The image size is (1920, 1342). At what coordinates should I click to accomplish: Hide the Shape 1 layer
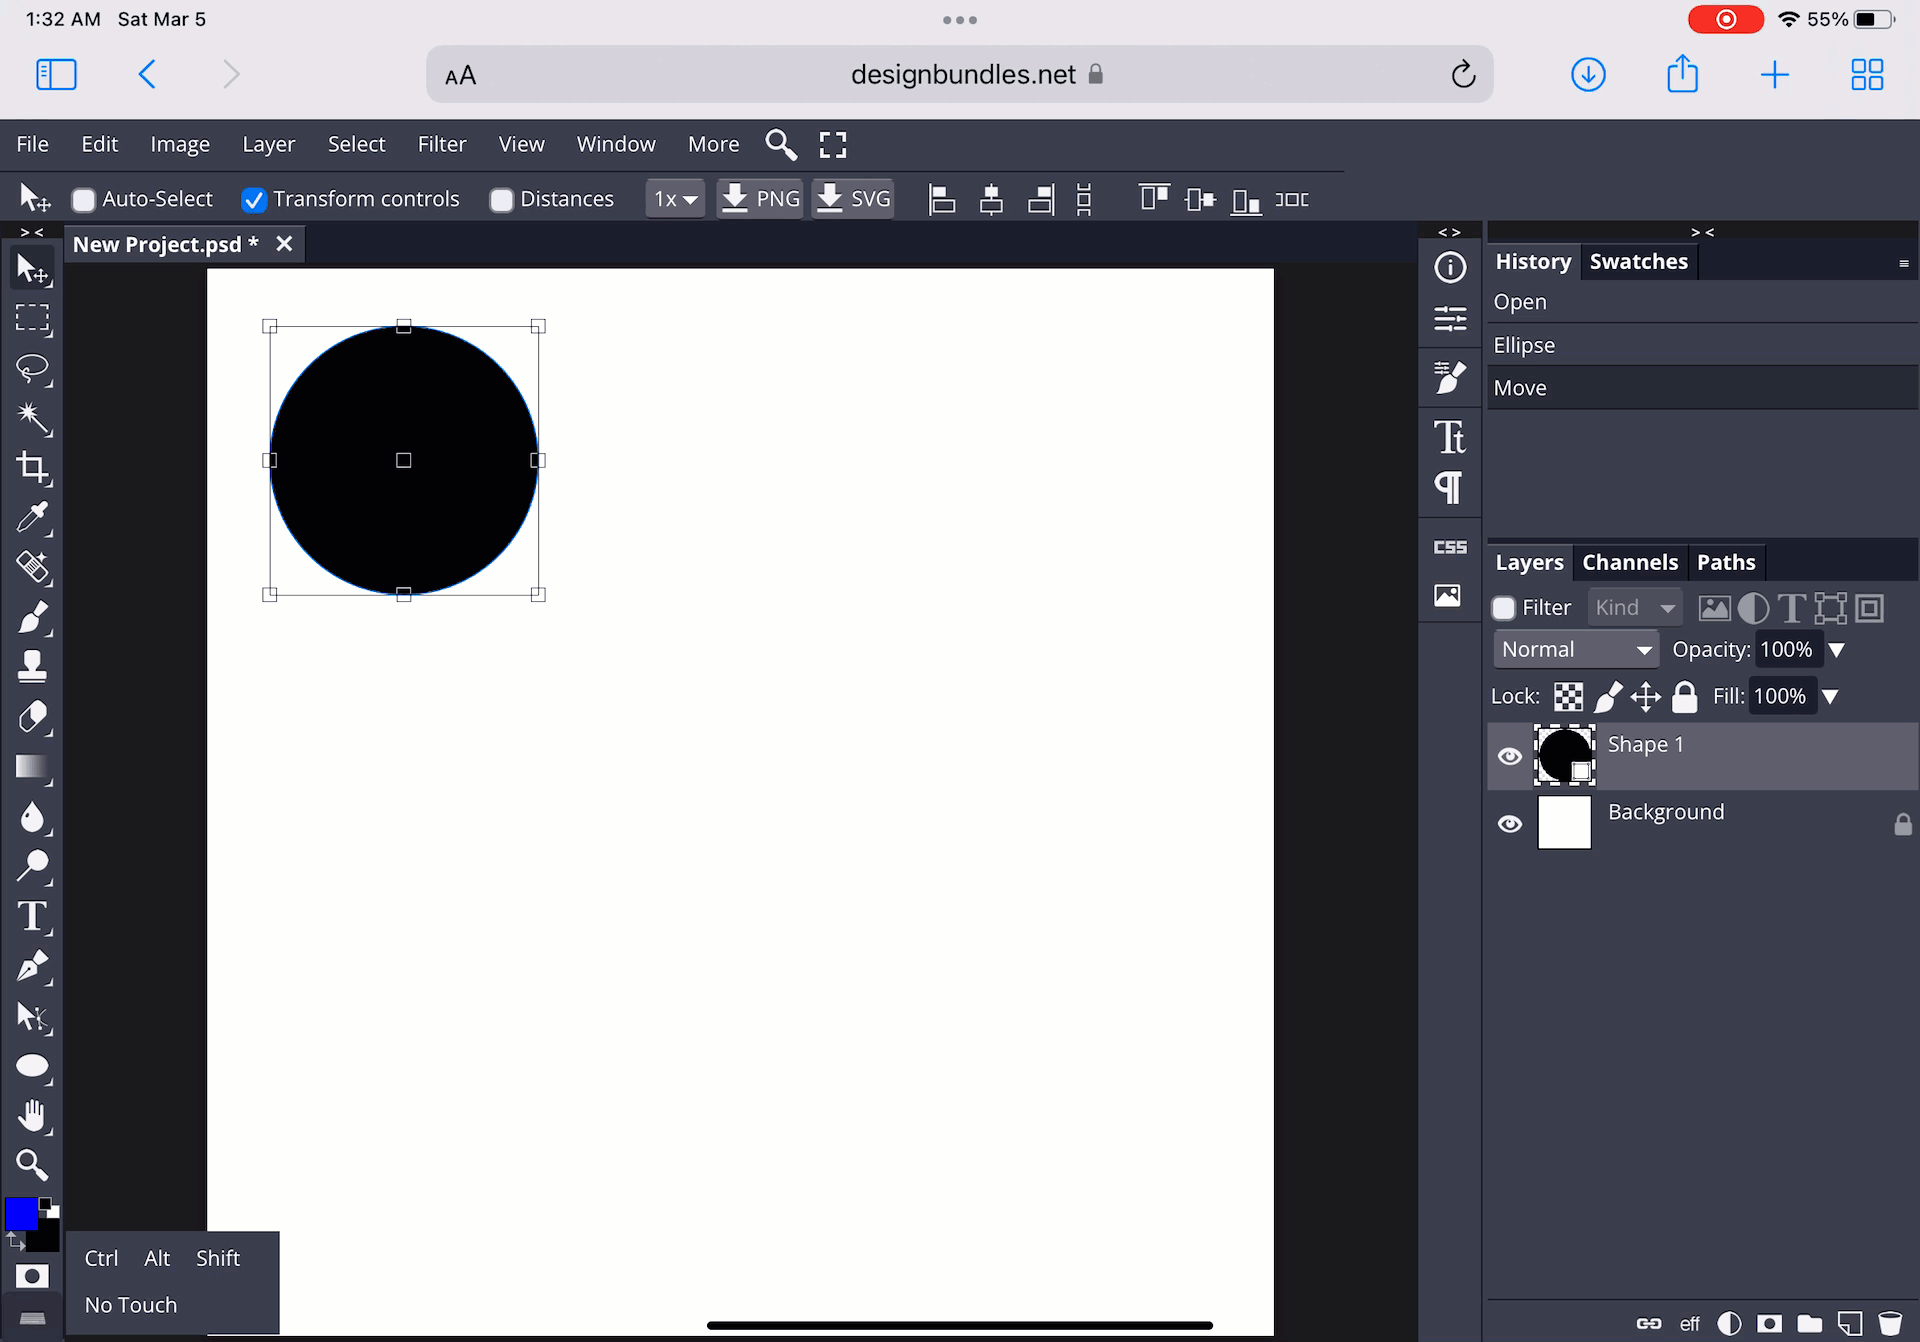[x=1510, y=756]
